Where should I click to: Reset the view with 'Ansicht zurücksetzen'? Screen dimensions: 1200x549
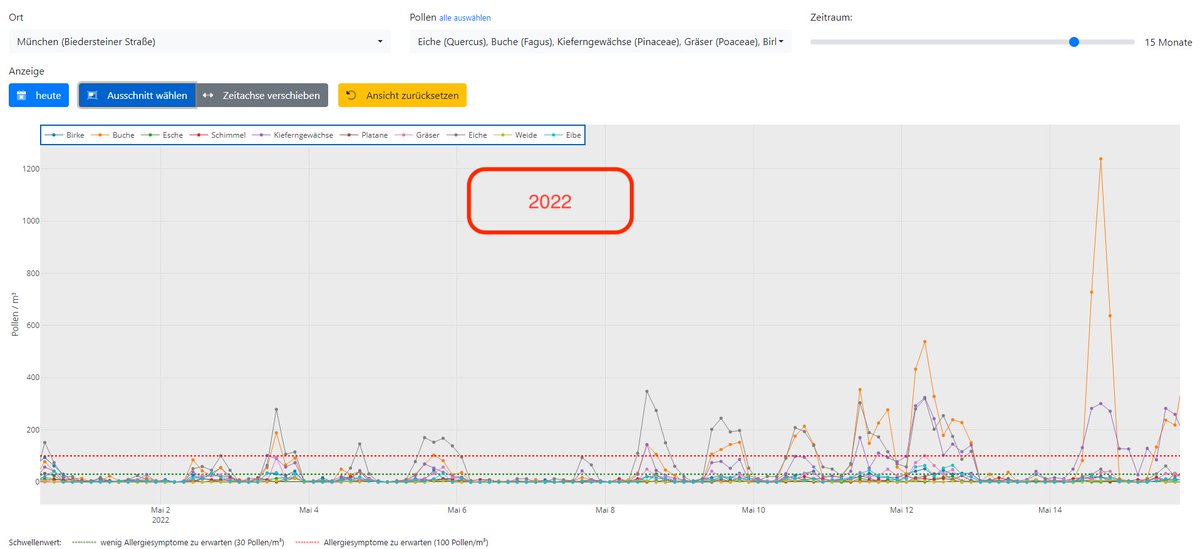click(402, 96)
